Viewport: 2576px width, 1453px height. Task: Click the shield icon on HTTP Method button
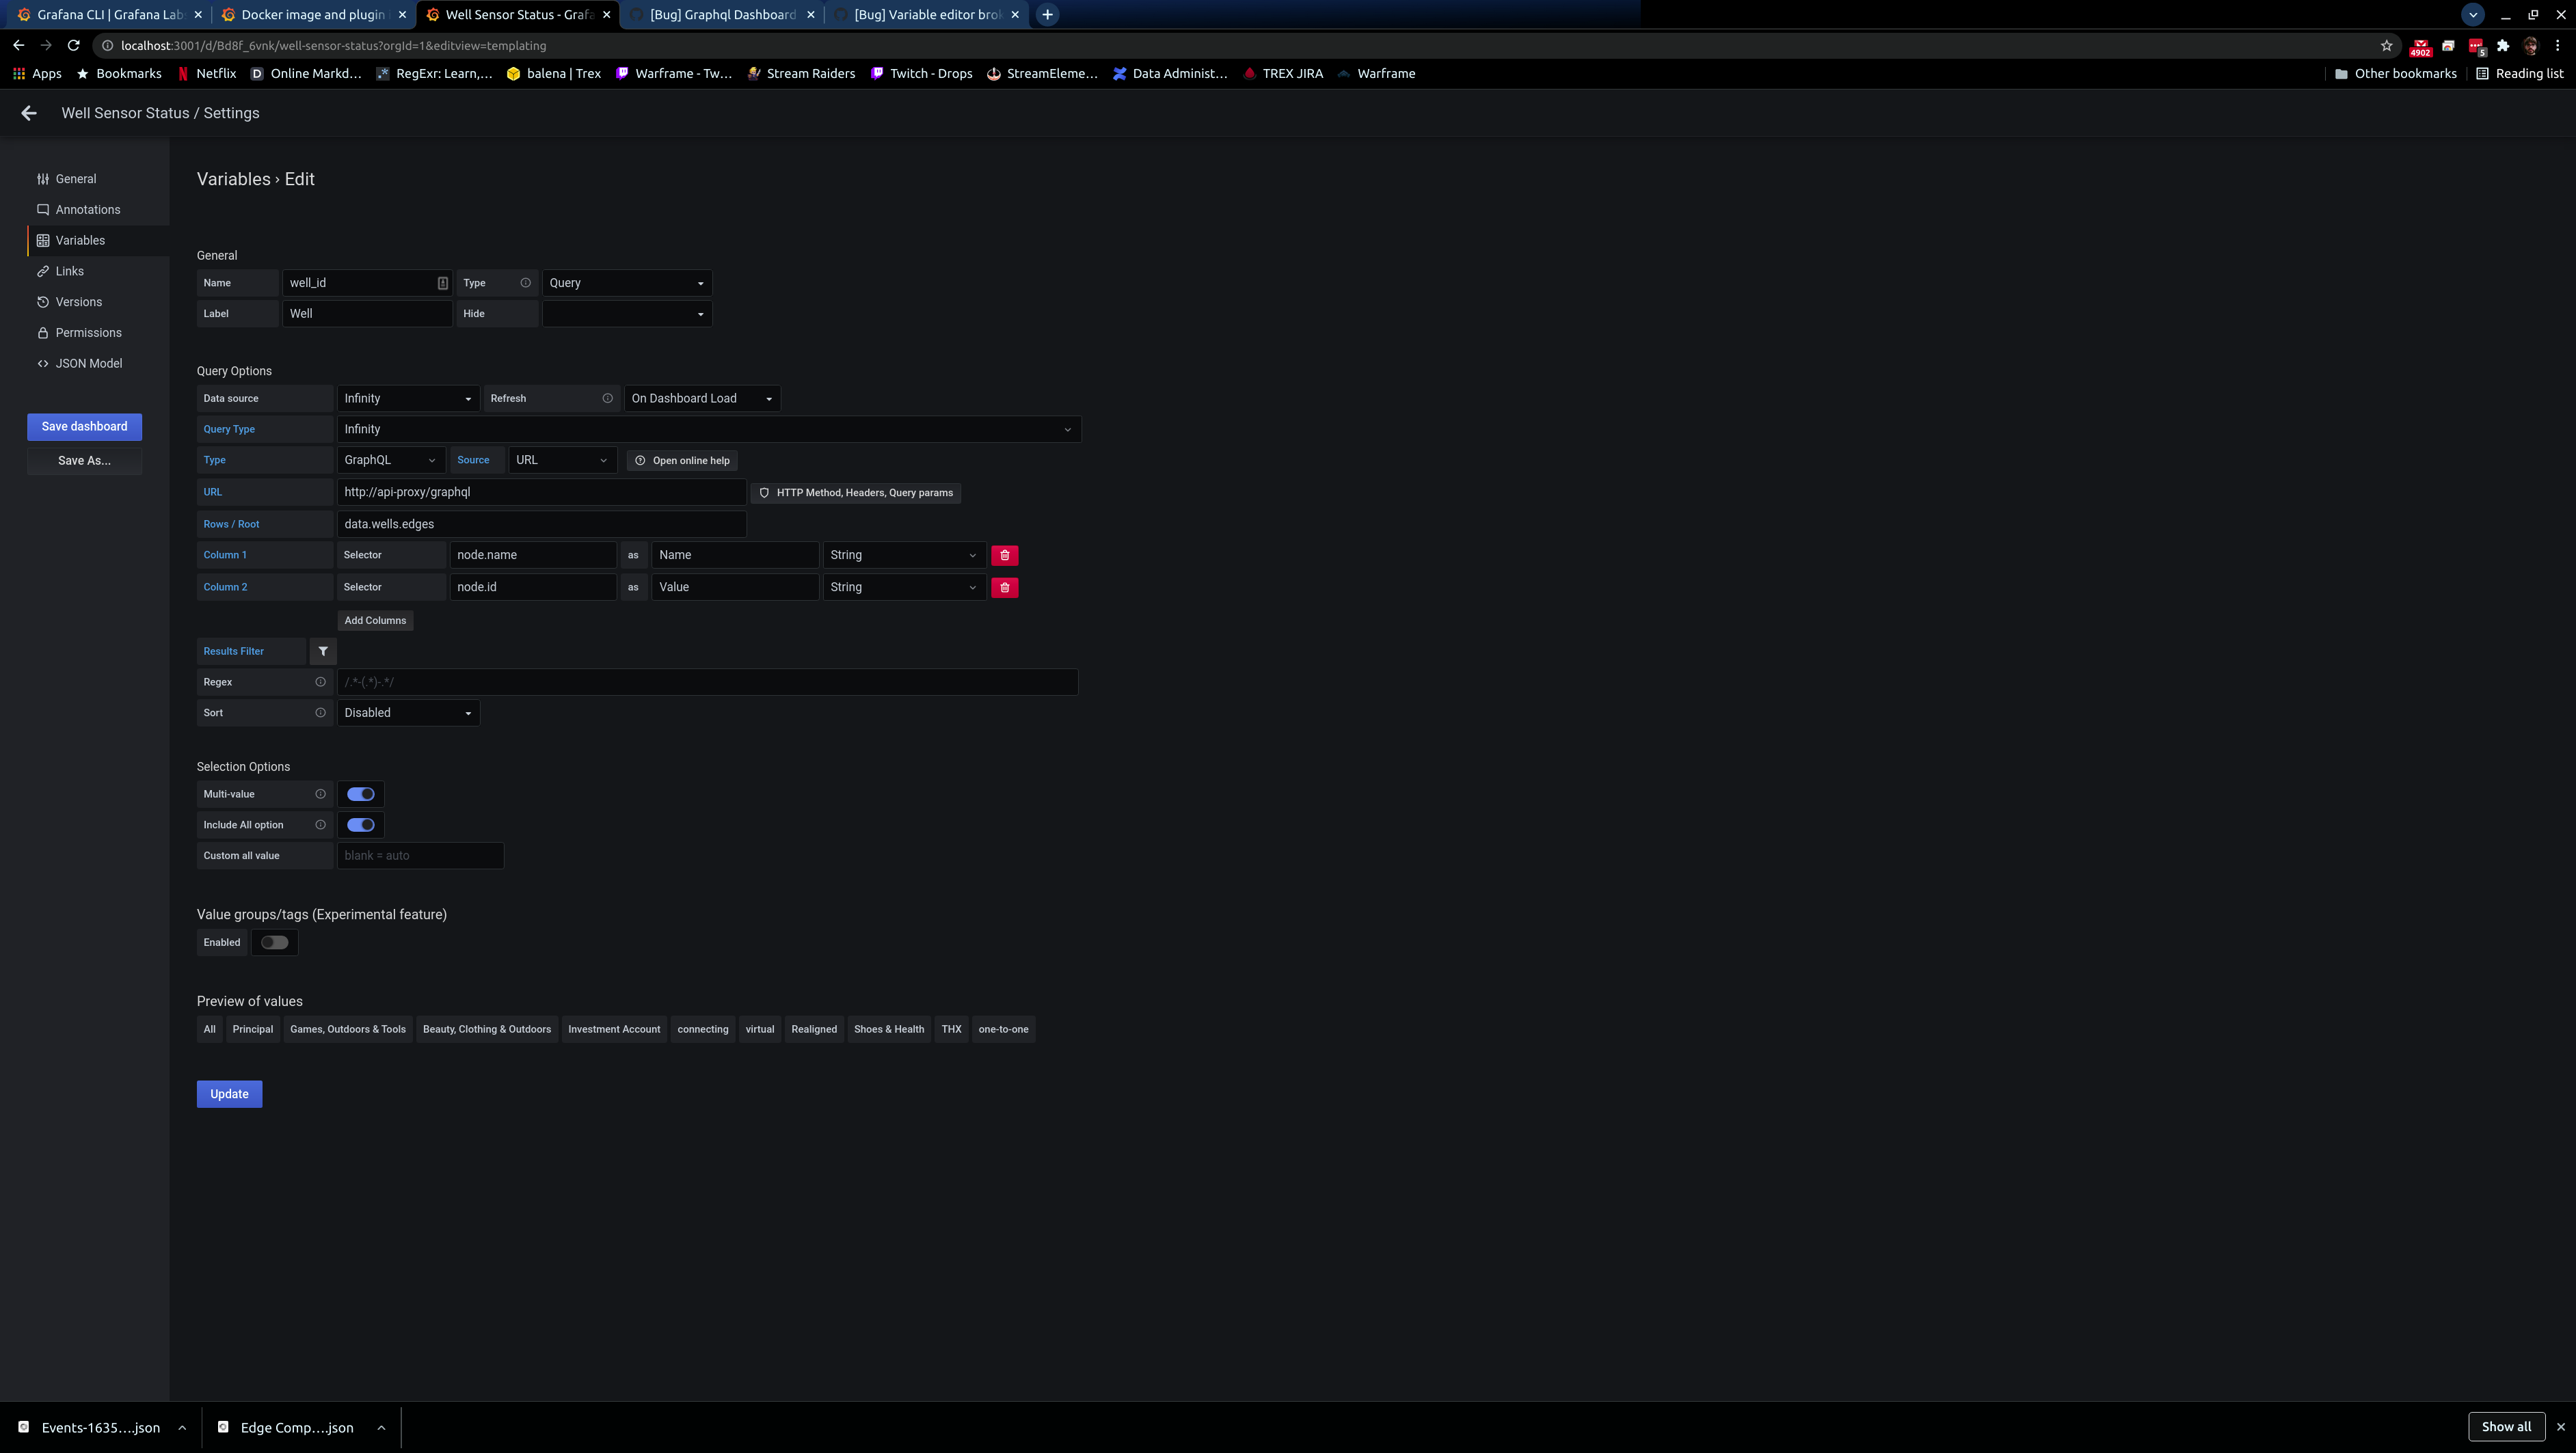(x=764, y=493)
